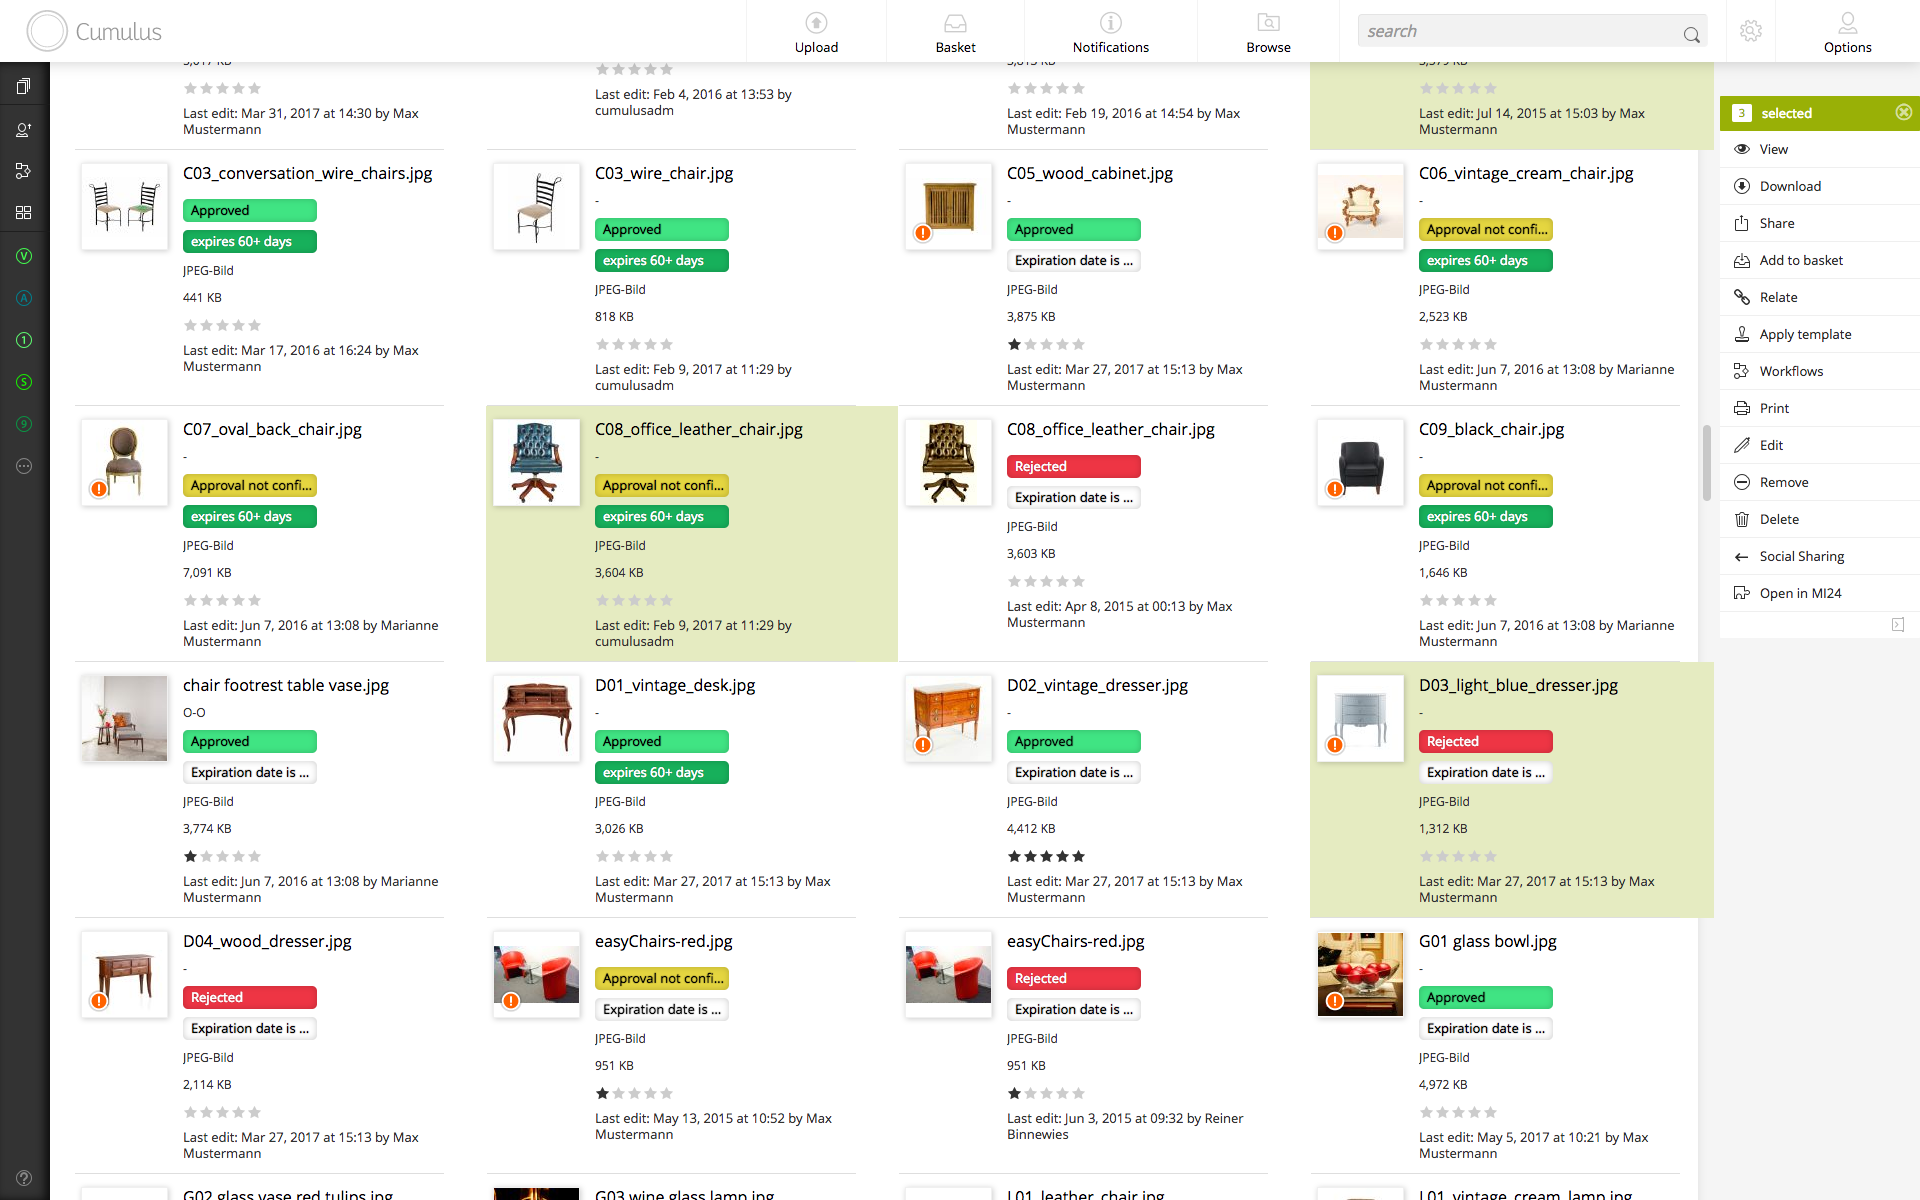Open C03_conversation_wire_chairs.jpg title link
The image size is (1920, 1200).
pos(307,173)
